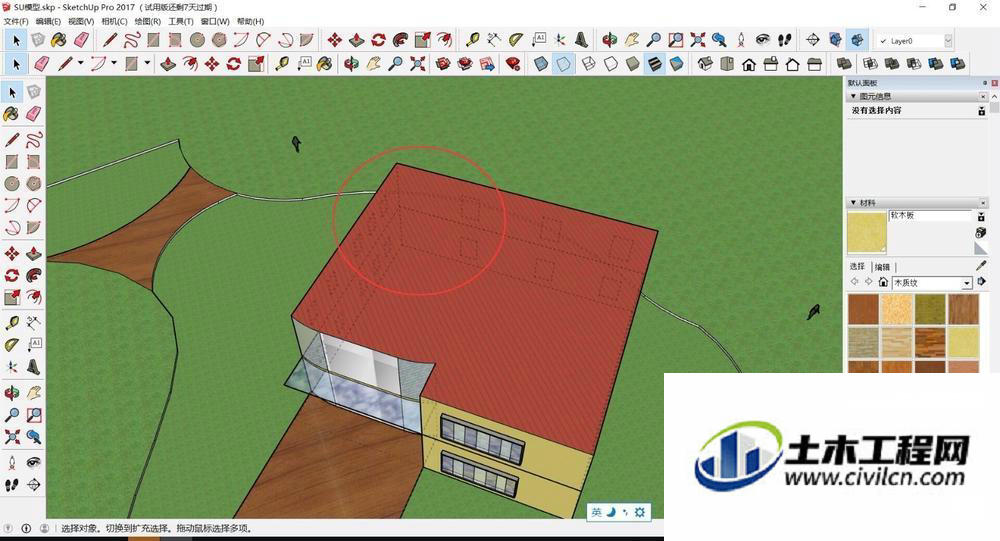The width and height of the screenshot is (1000, 541).
Task: Open dropdown arrow beside second-row pencil tool
Action: pyautogui.click(x=80, y=63)
